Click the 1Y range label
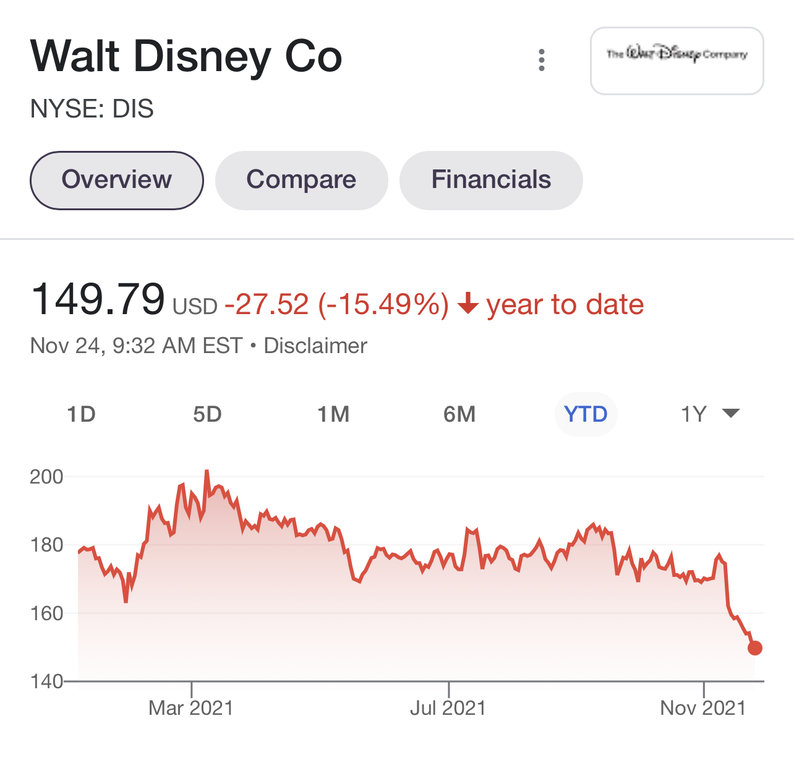 (x=693, y=414)
